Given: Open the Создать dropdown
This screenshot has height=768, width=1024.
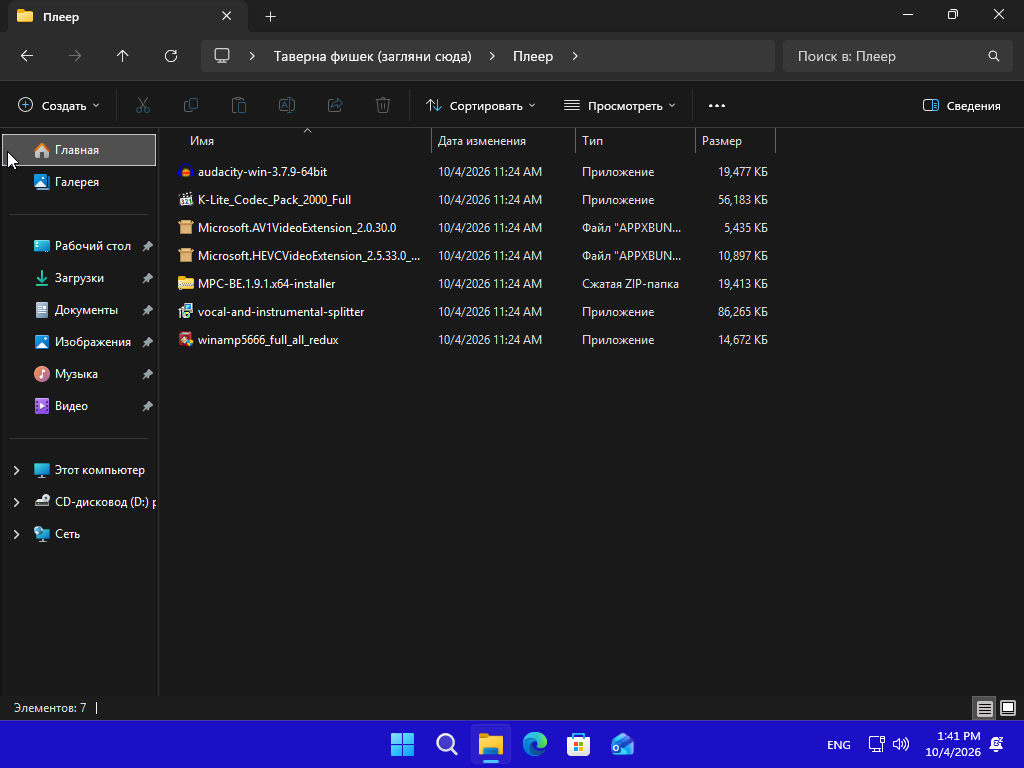Looking at the screenshot, I should tap(59, 106).
